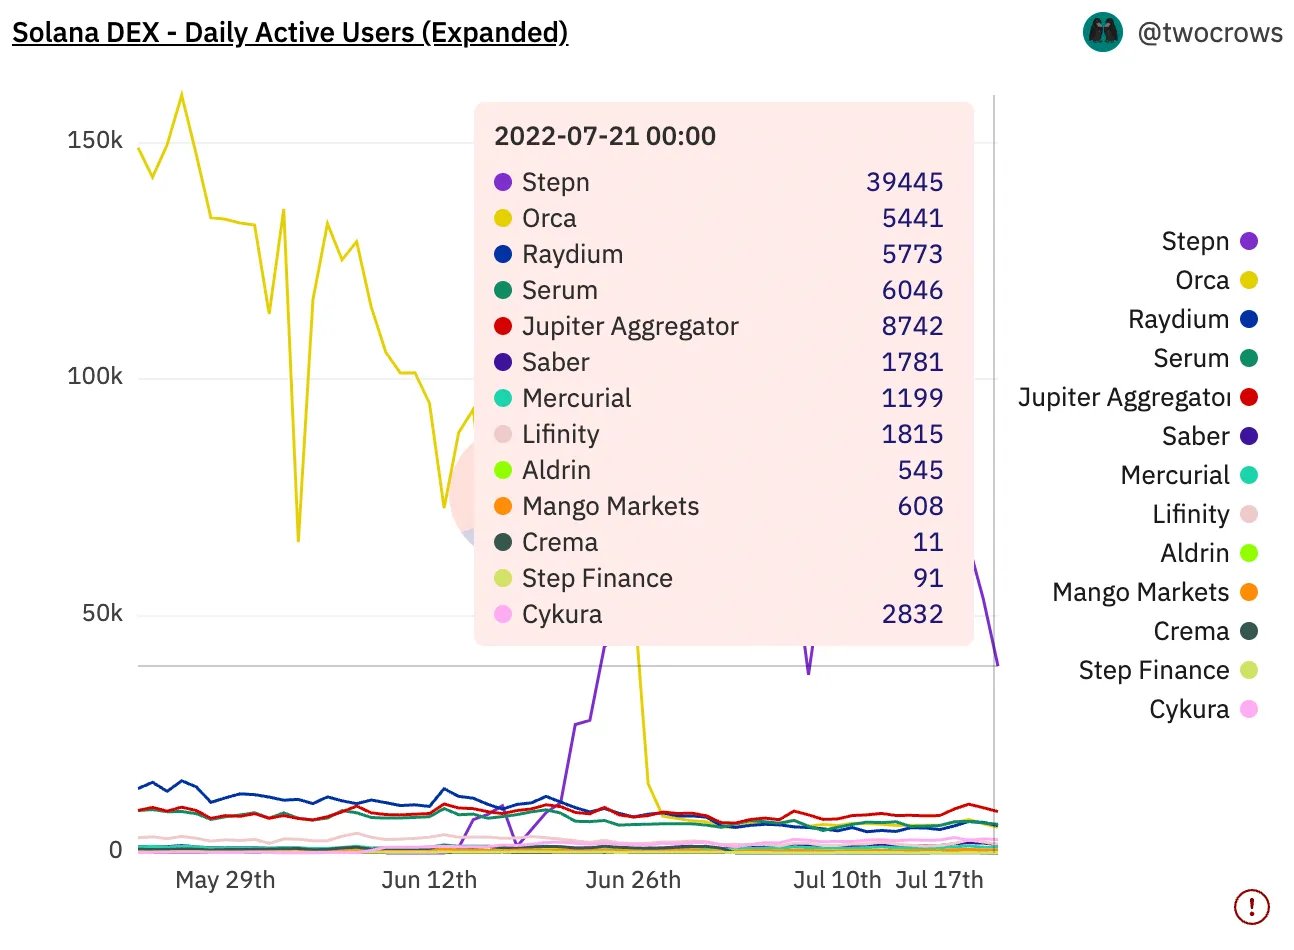Click the Stepn value 39445 in tooltip
This screenshot has height=950, width=1294.
point(904,182)
